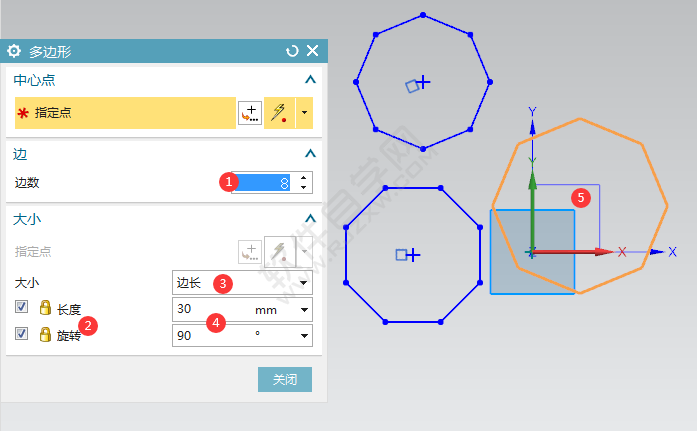
Task: Click the lock icon beside 长度
Action: pyautogui.click(x=45, y=307)
